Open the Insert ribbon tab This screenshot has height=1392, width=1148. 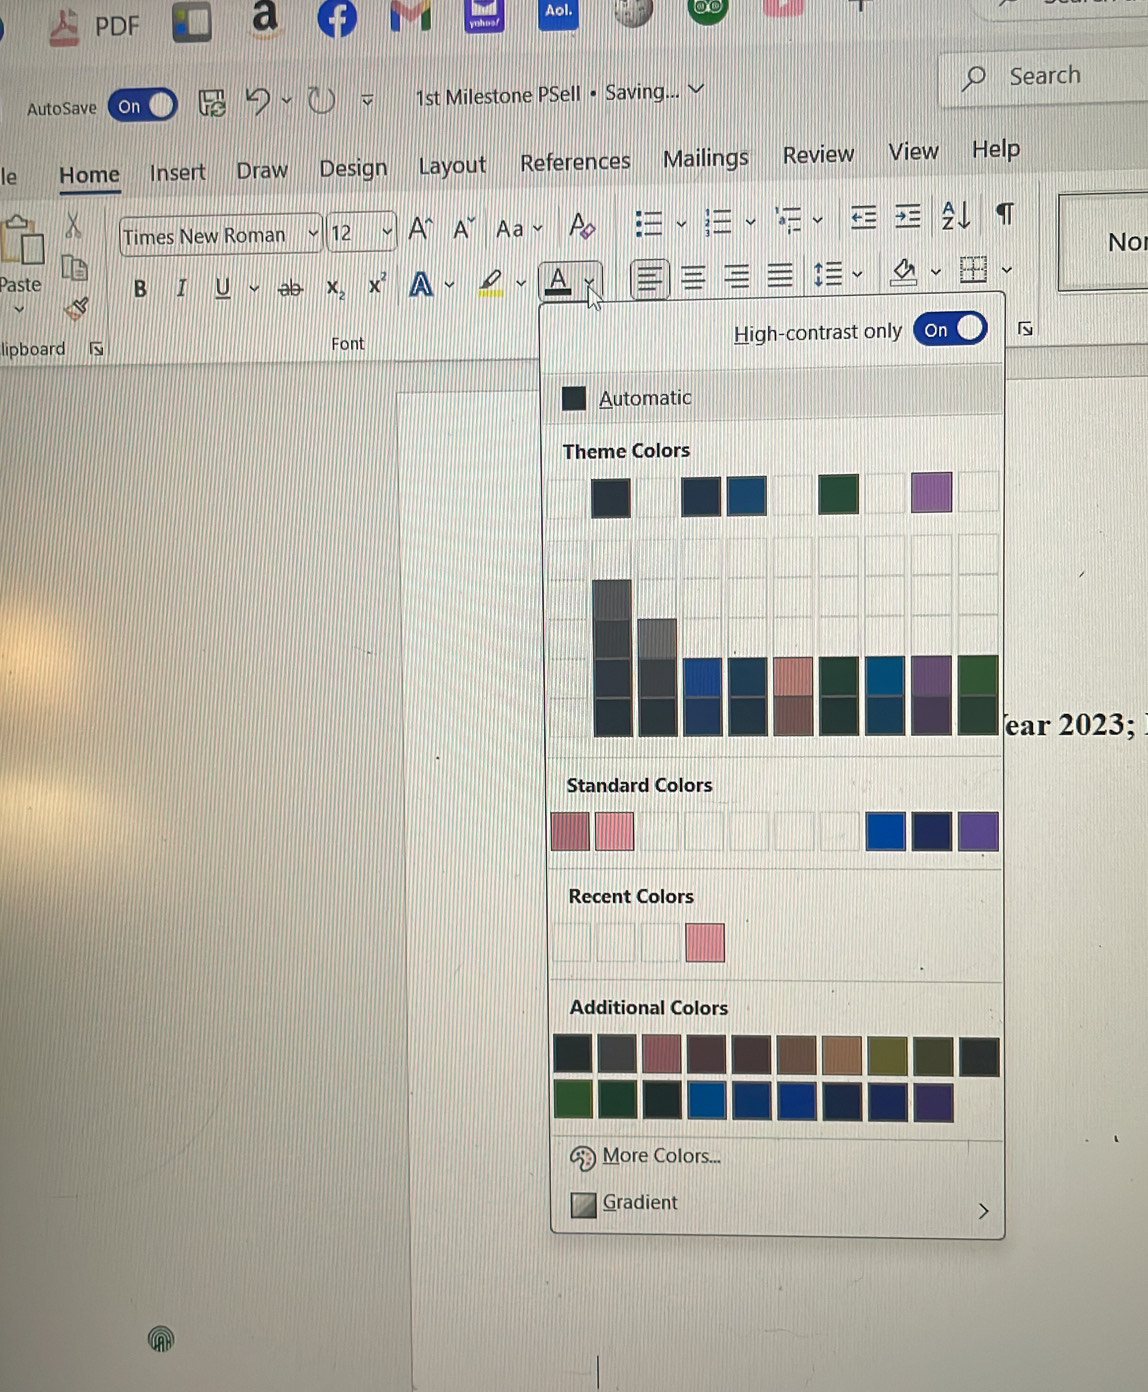tap(177, 173)
